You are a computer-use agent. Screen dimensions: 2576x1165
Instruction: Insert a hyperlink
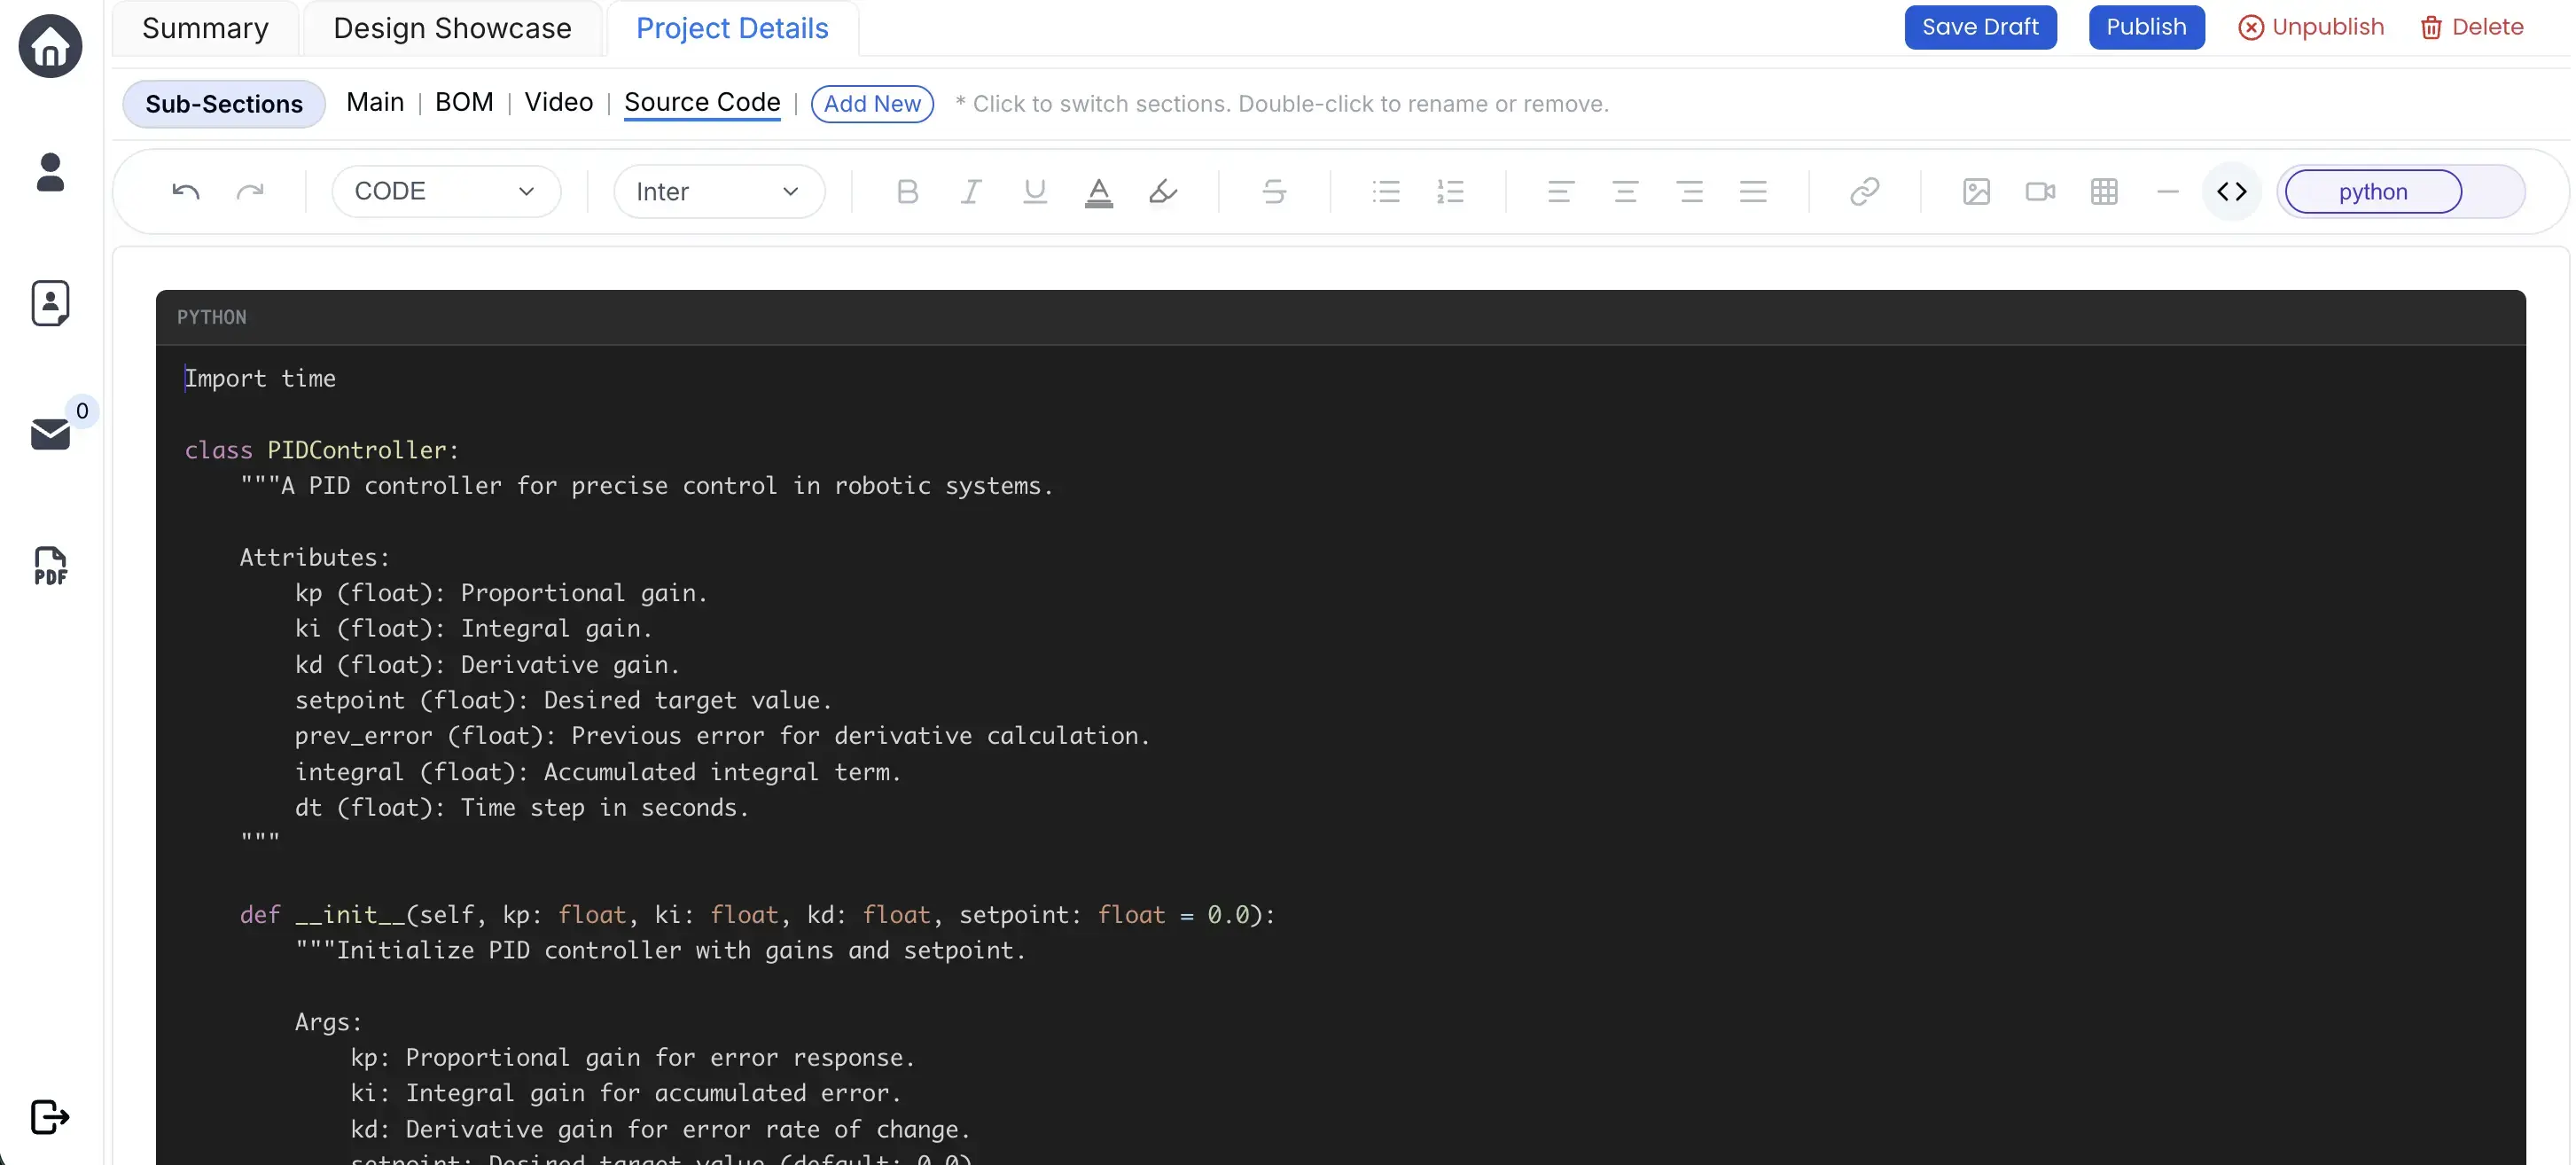coord(1864,191)
